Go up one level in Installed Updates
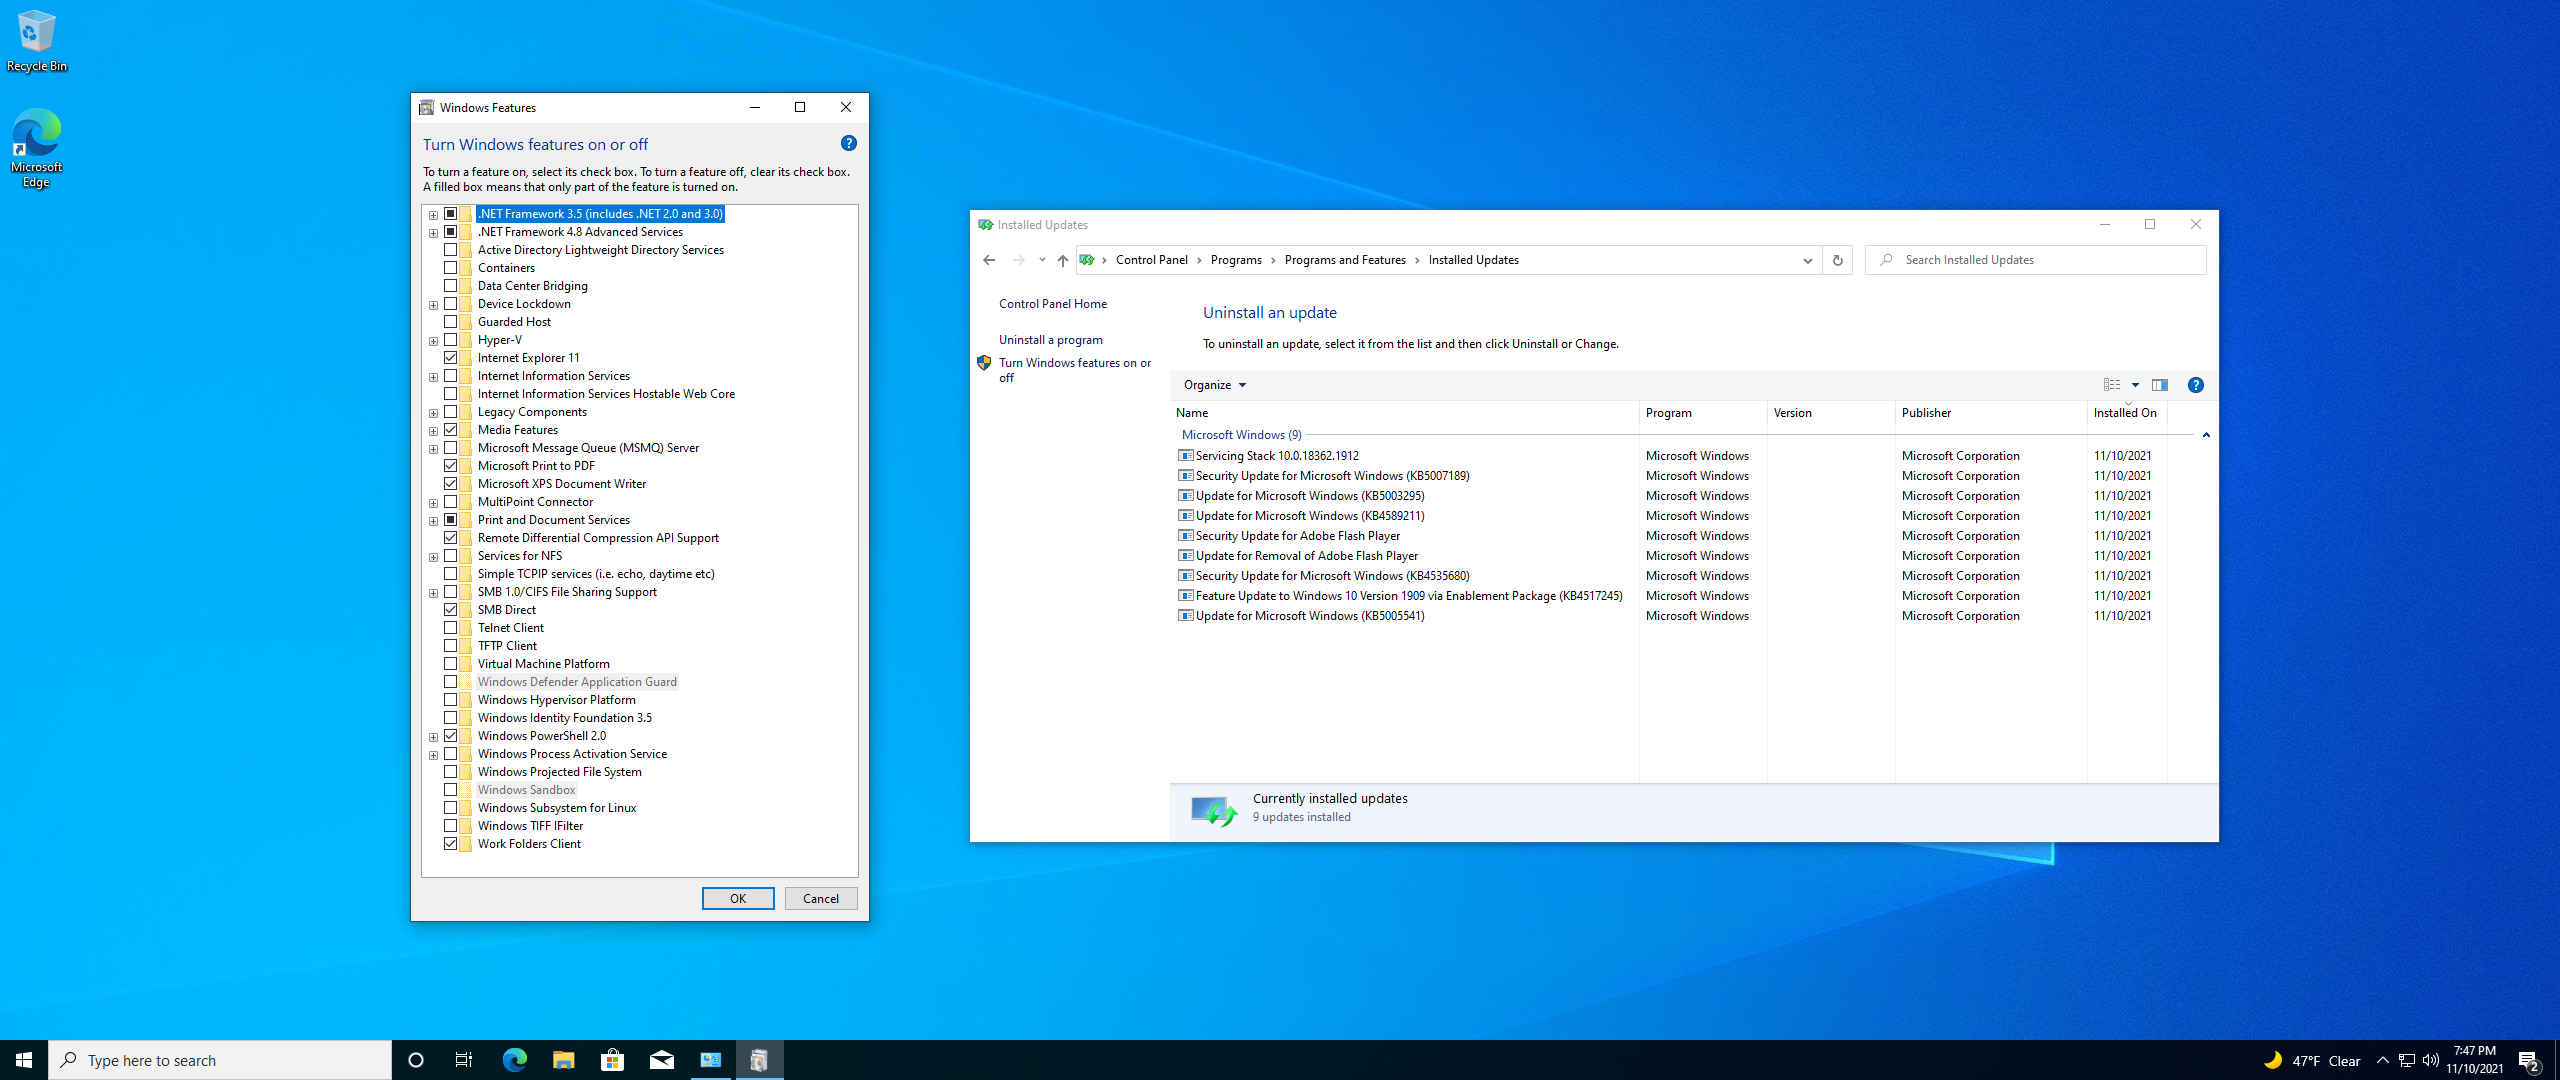Viewport: 2560px width, 1080px height. pyautogui.click(x=1062, y=260)
